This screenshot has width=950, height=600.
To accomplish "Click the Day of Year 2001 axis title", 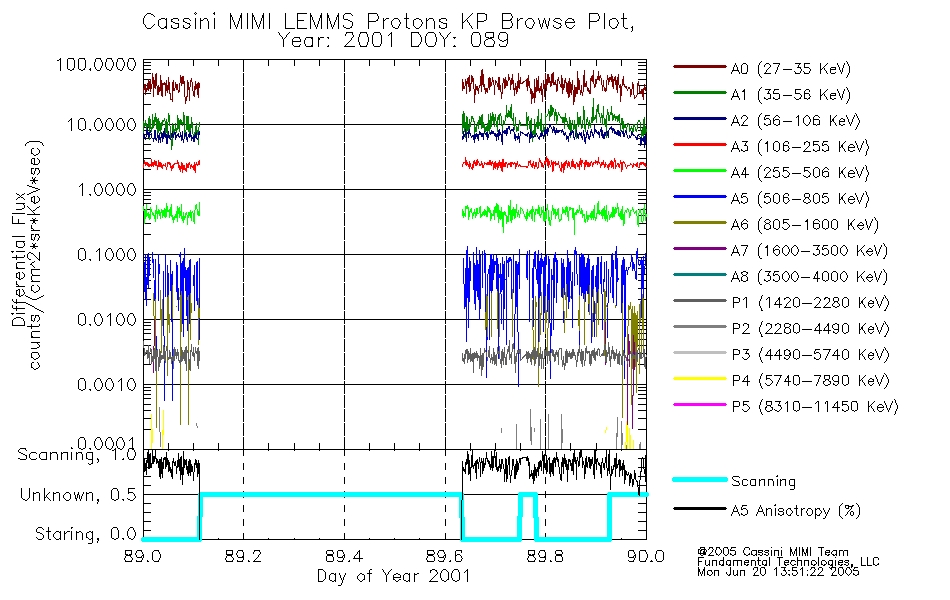I will coord(393,576).
